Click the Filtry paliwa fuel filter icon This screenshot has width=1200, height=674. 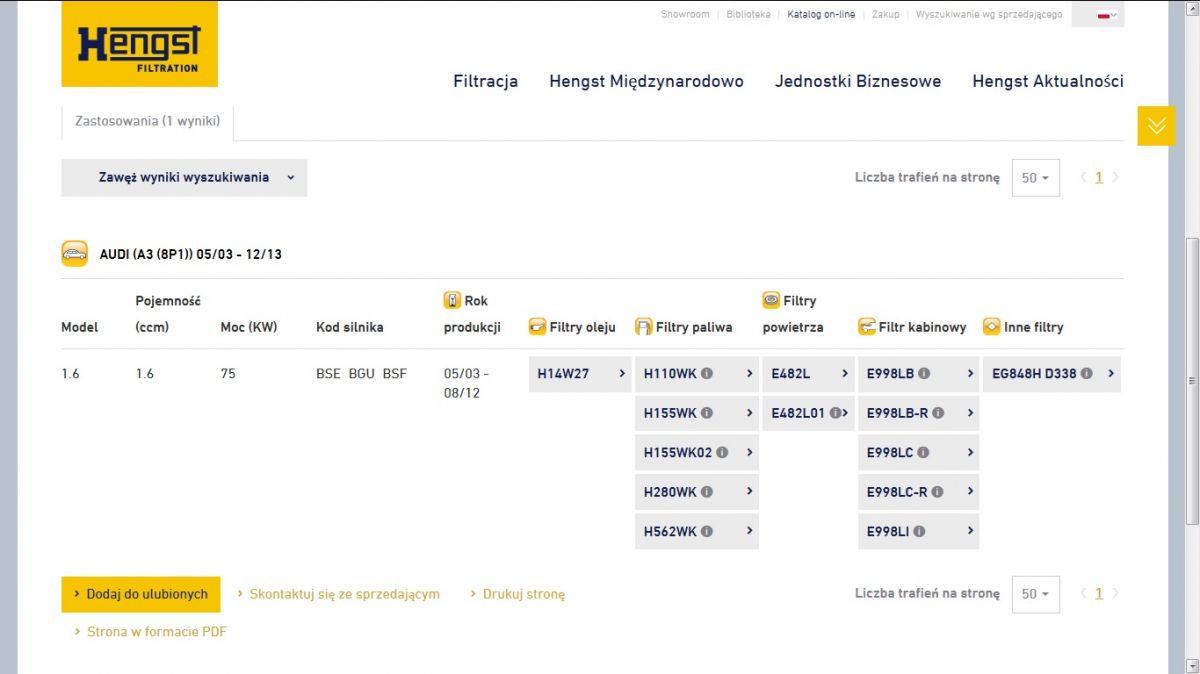[x=644, y=327]
